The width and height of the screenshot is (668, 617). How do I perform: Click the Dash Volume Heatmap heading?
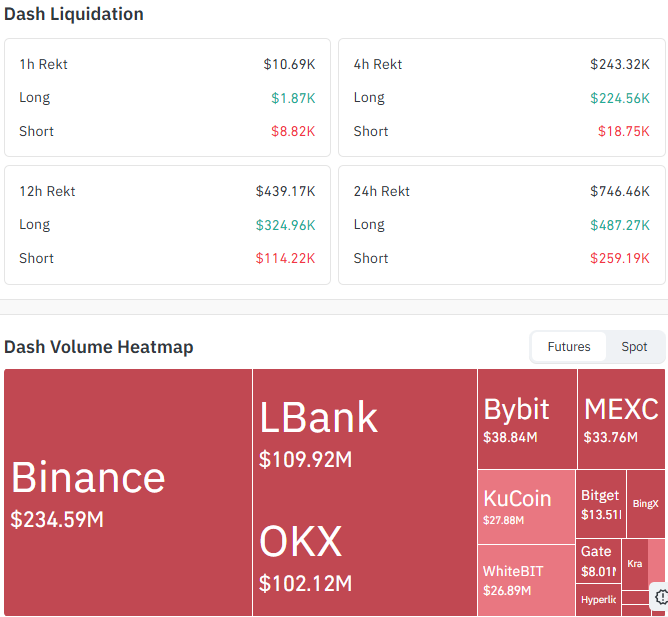coord(98,347)
